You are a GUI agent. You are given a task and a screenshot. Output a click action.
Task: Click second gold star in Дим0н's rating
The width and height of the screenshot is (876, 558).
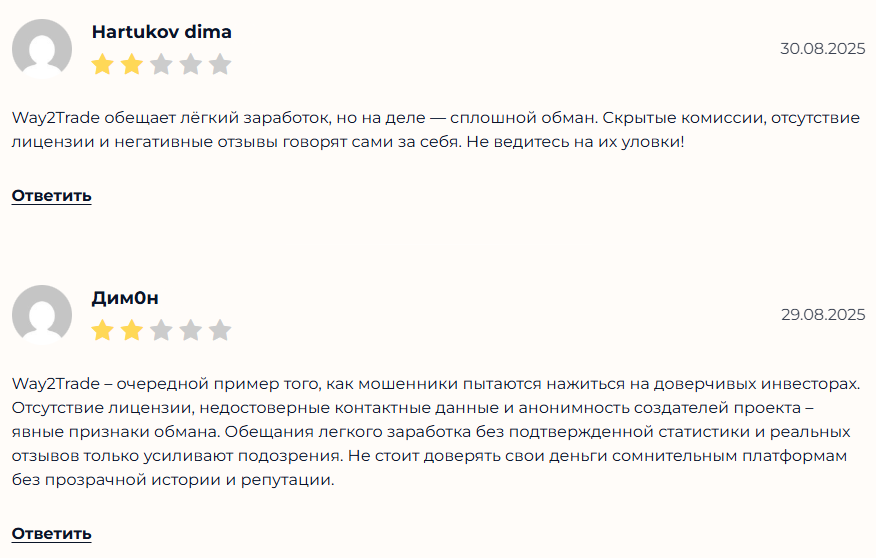132,330
